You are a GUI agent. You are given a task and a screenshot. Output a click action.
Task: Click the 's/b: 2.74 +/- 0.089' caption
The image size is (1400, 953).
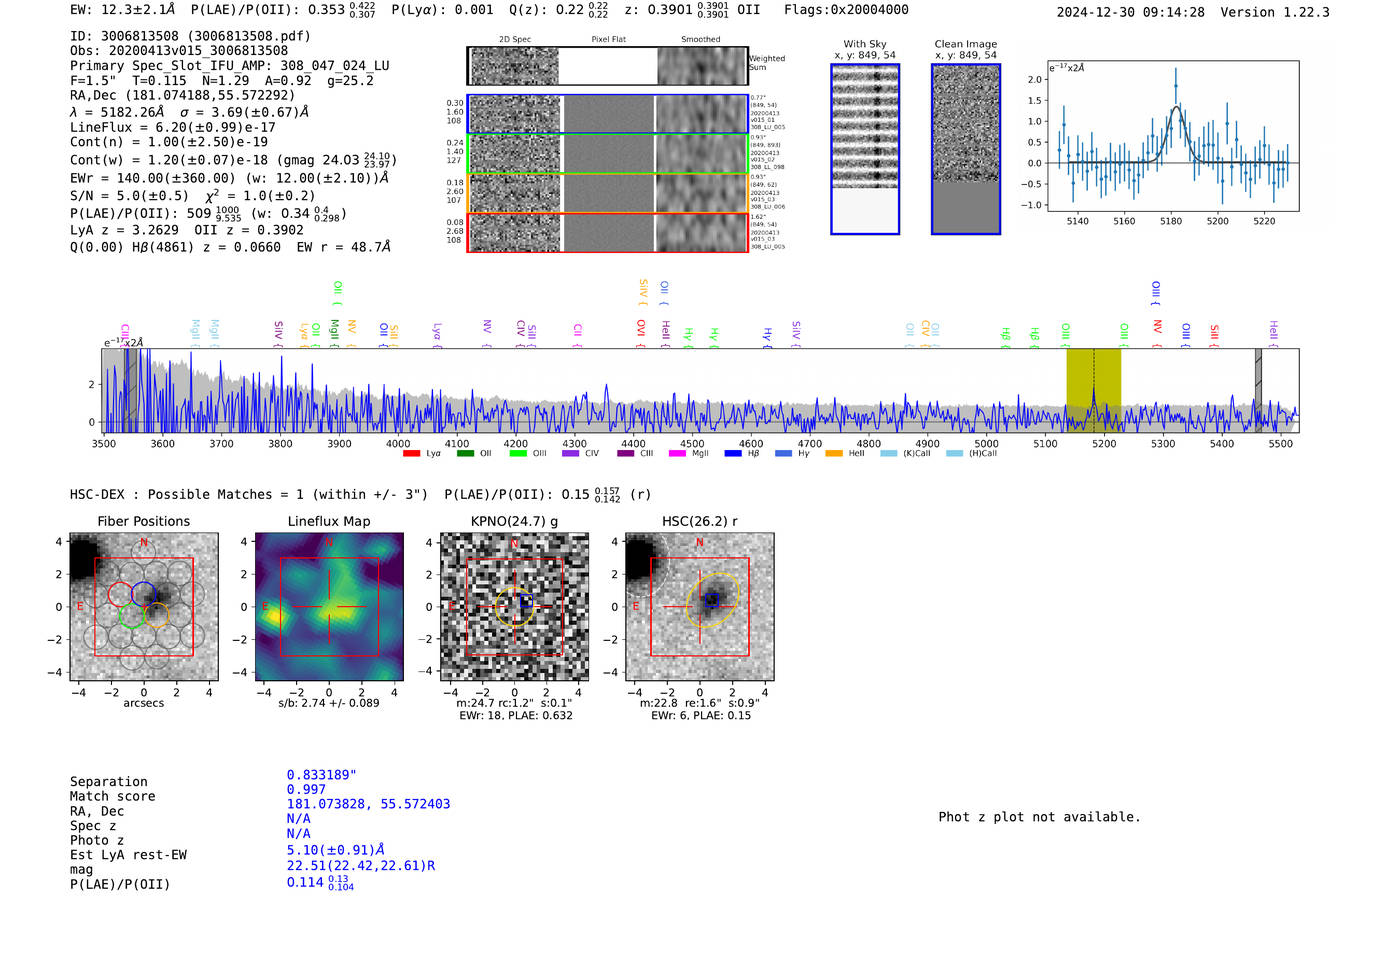coord(329,703)
